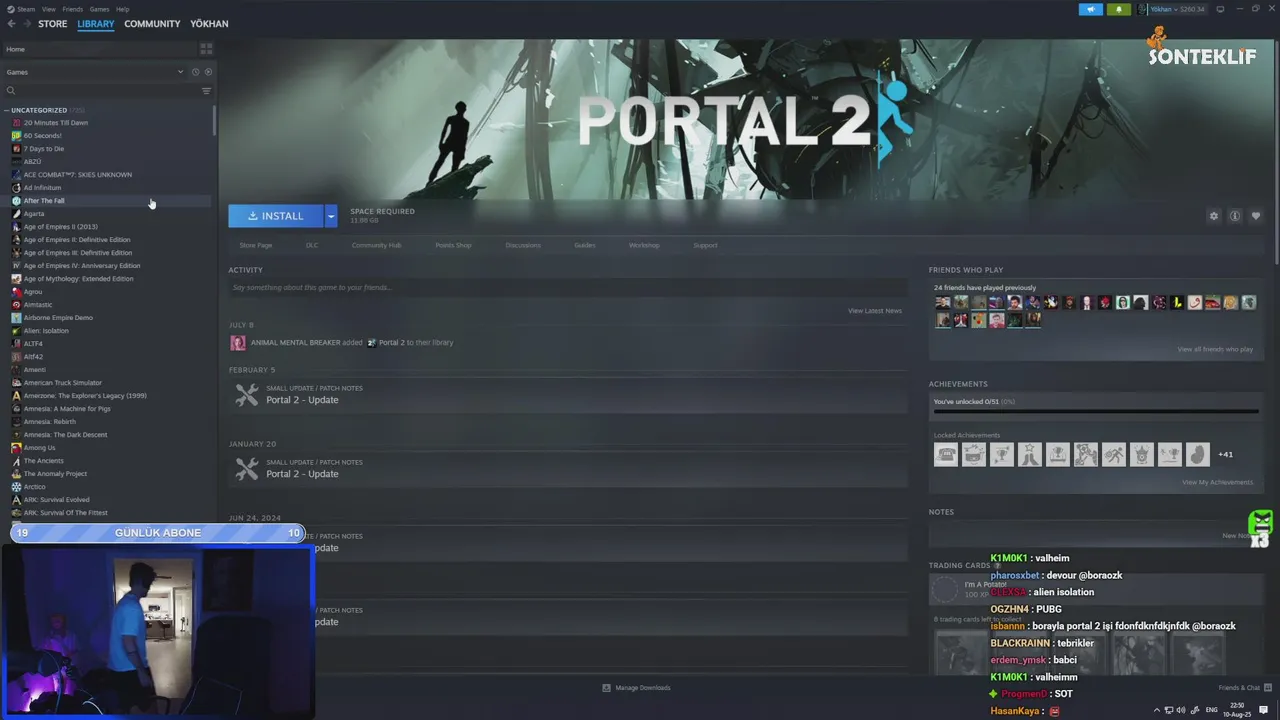
Task: Click the January 20 update wrench icon
Action: [x=247, y=469]
